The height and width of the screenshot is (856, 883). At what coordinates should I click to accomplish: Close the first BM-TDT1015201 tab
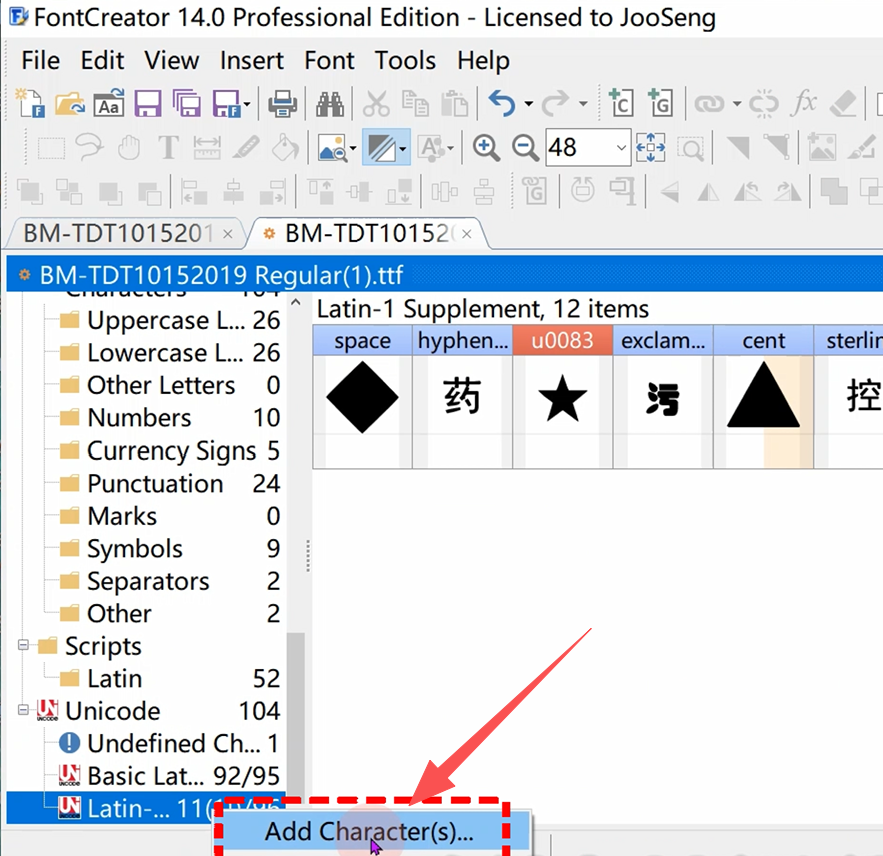coord(228,234)
